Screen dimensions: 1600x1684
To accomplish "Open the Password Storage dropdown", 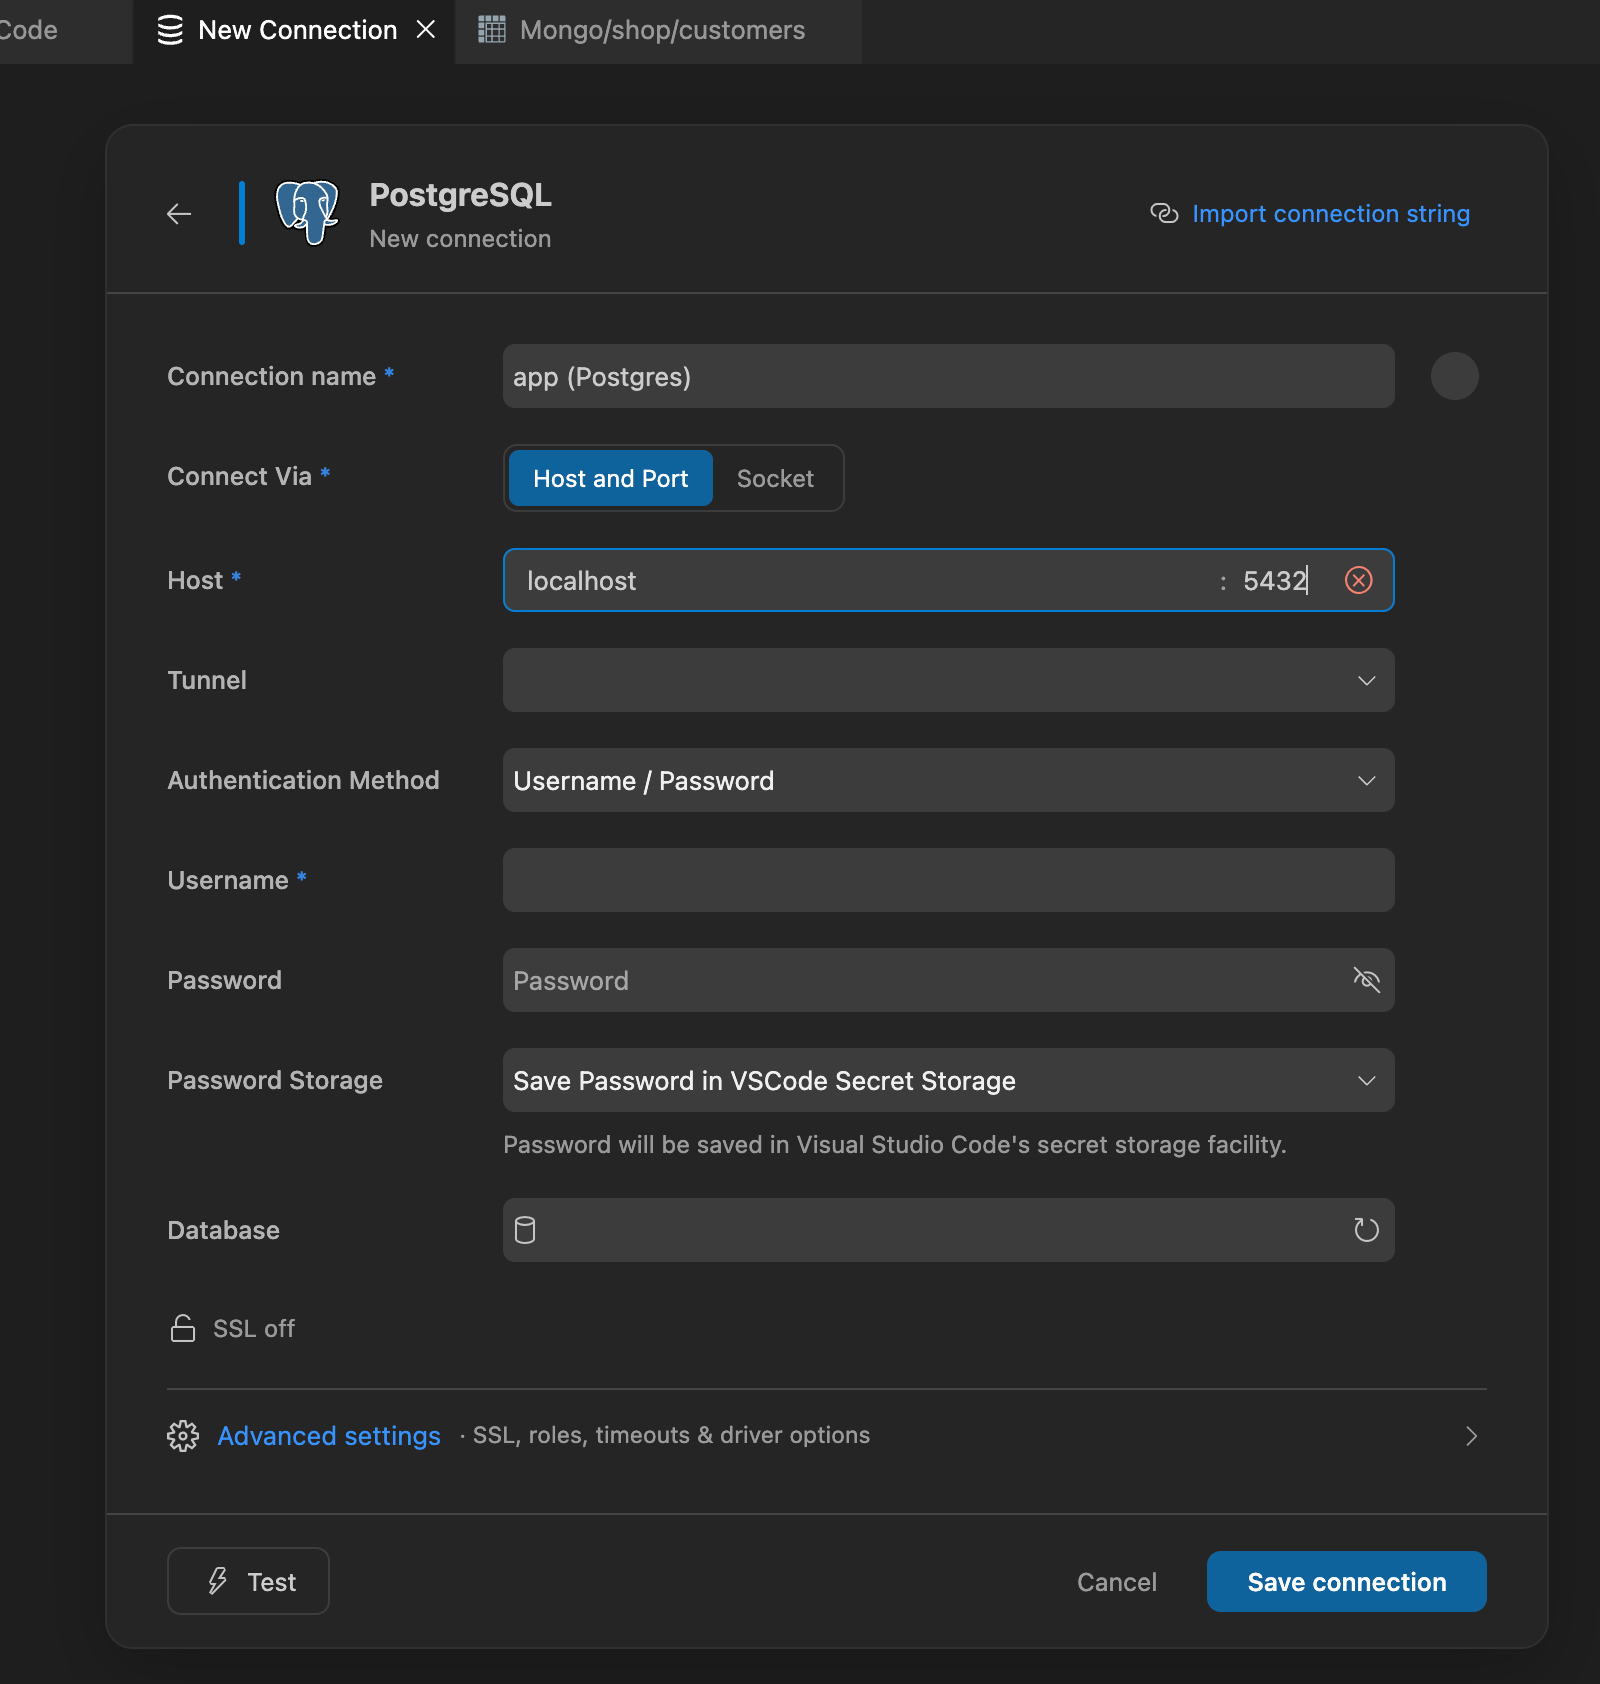I will 949,1080.
